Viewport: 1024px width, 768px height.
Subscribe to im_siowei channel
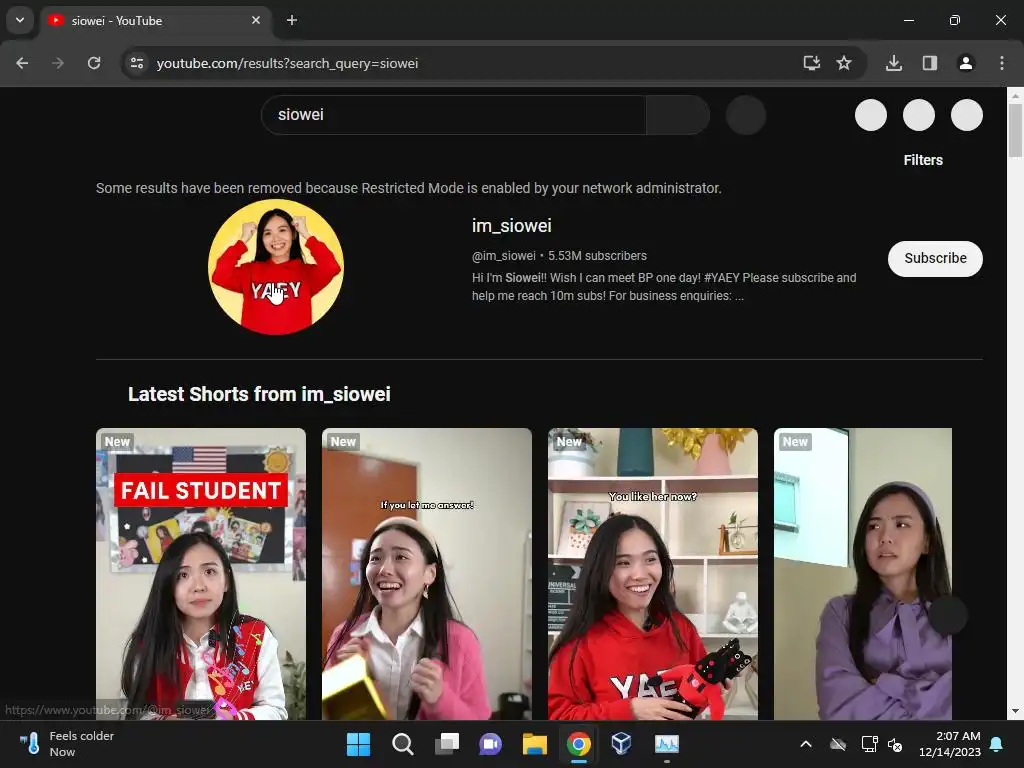tap(935, 259)
